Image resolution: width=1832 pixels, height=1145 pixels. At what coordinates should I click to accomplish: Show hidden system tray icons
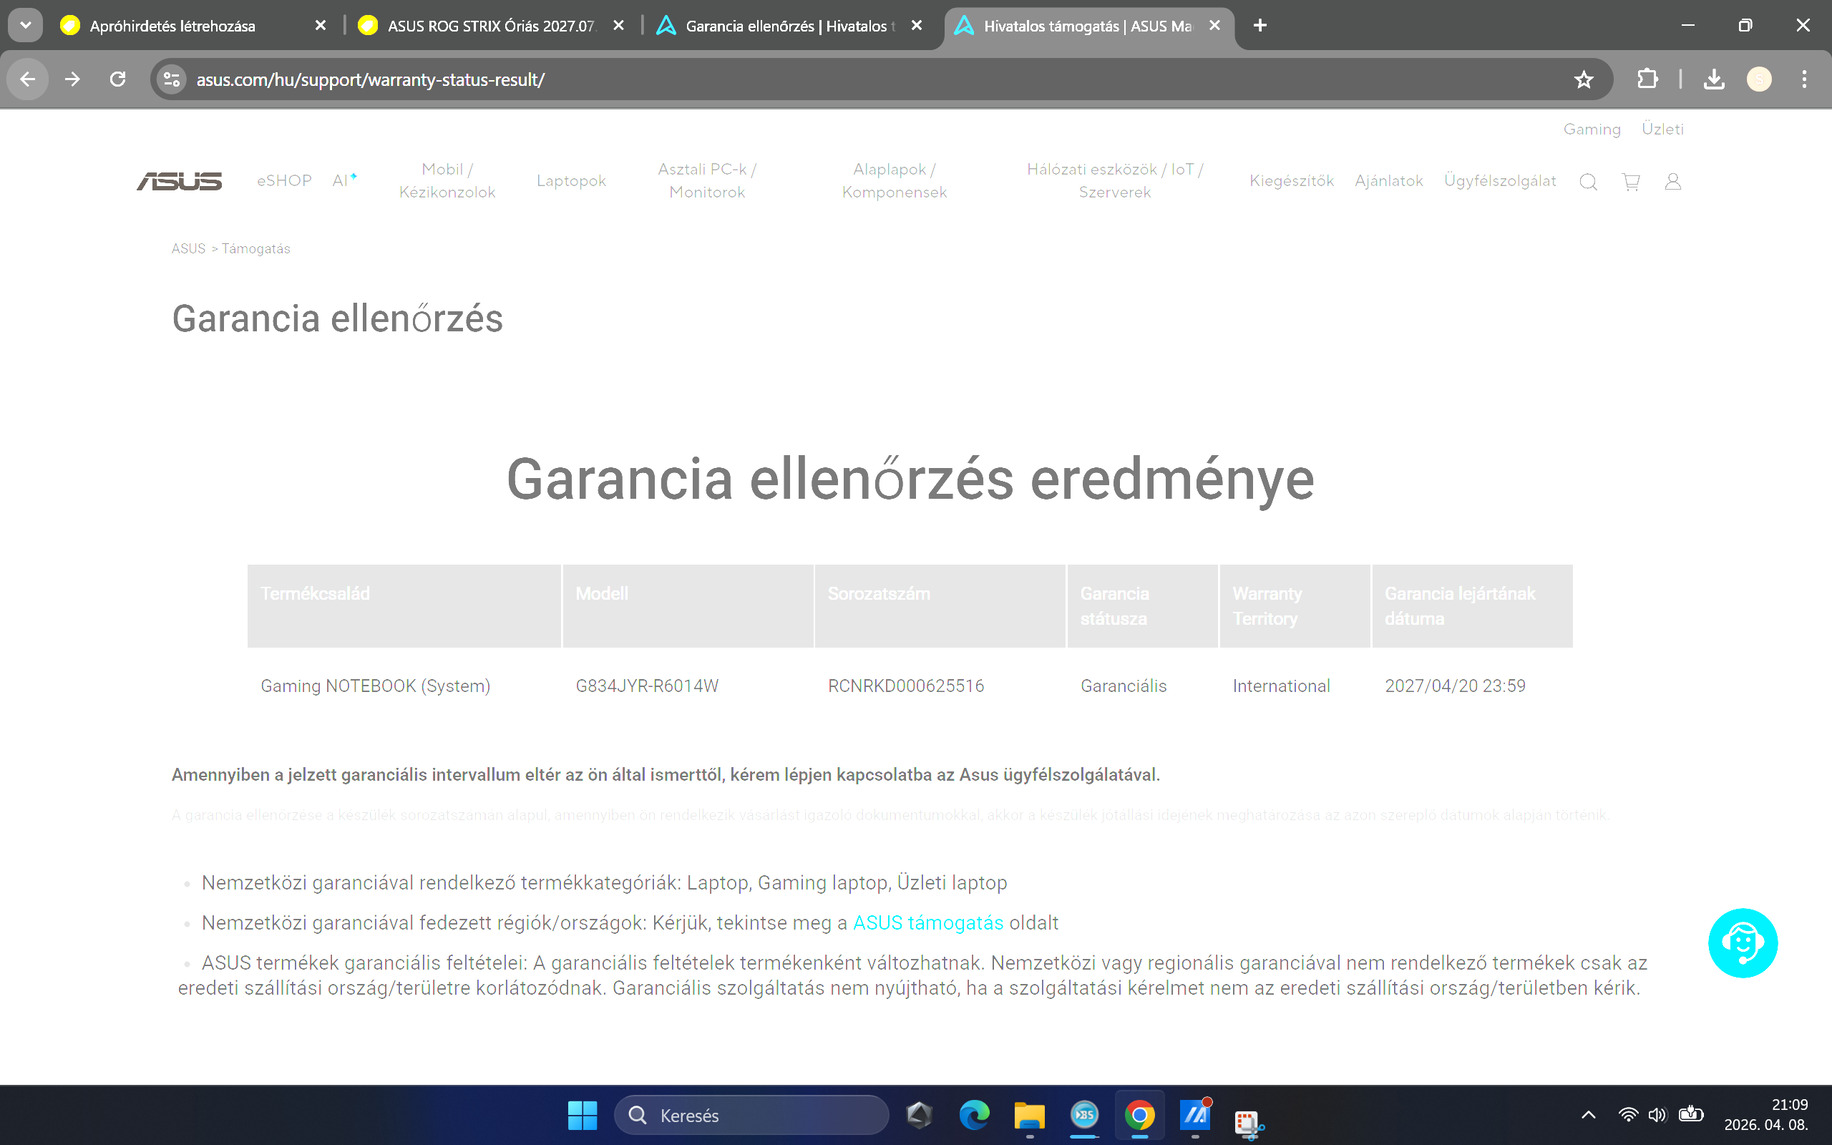point(1588,1115)
